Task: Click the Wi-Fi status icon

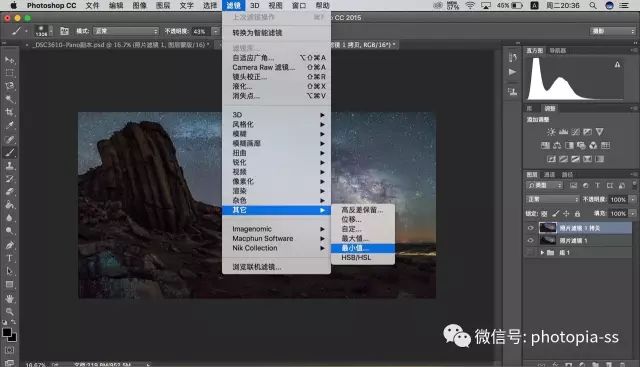Action: point(470,5)
